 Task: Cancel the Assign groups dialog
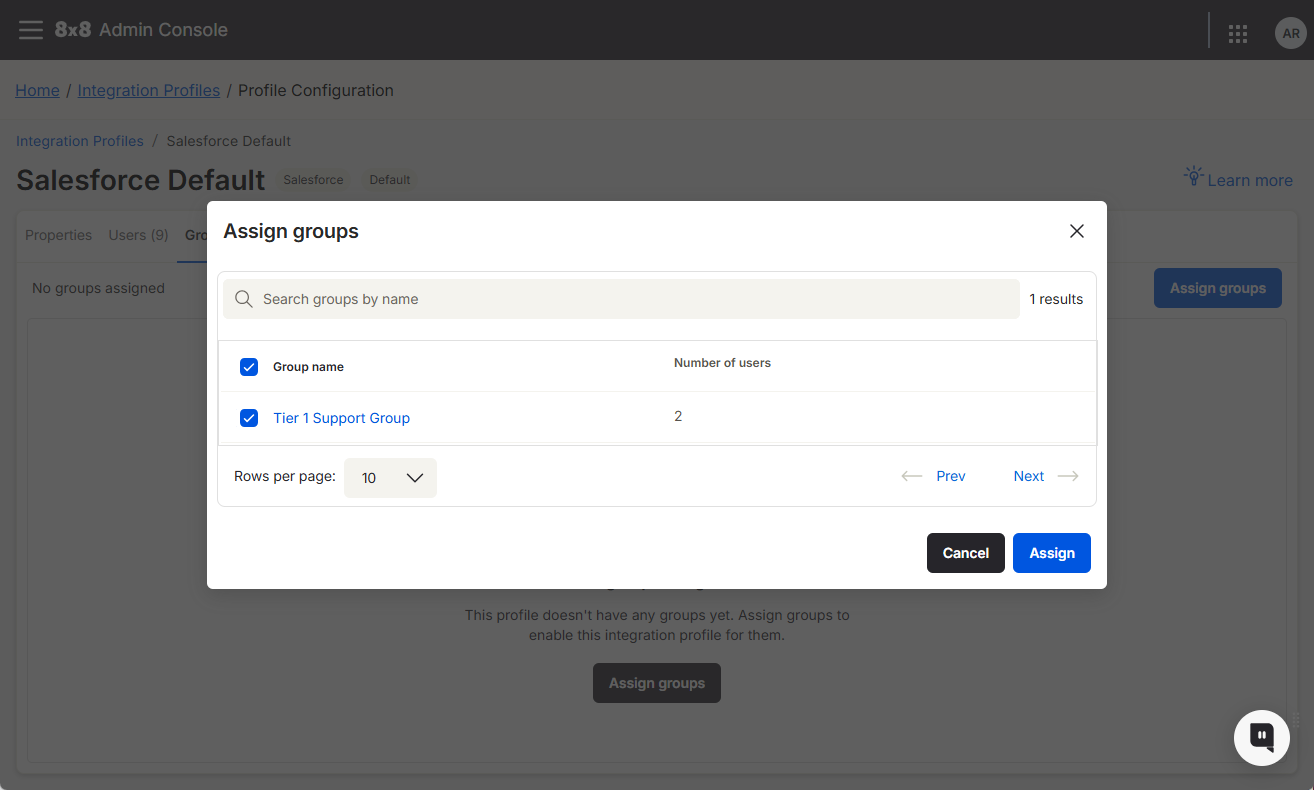click(966, 553)
